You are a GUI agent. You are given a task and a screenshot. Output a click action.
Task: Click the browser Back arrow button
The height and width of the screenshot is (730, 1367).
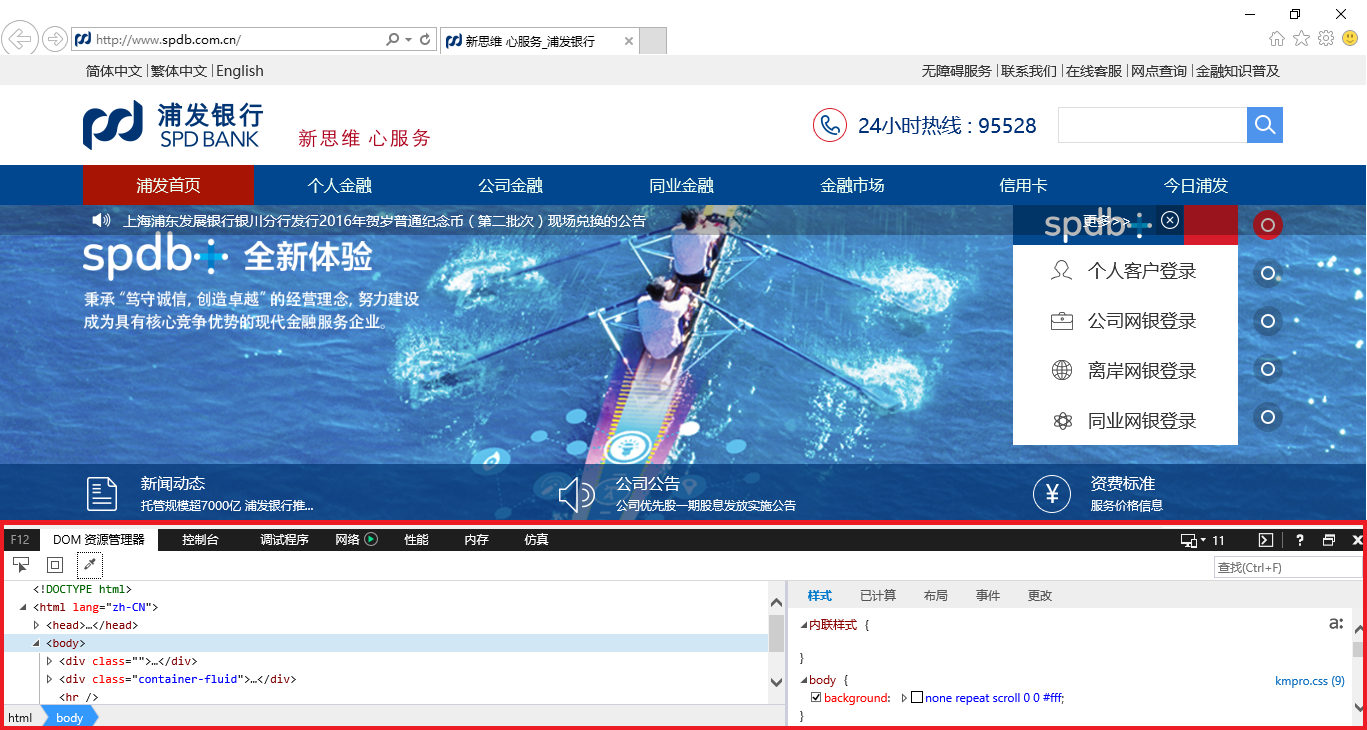pos(20,39)
